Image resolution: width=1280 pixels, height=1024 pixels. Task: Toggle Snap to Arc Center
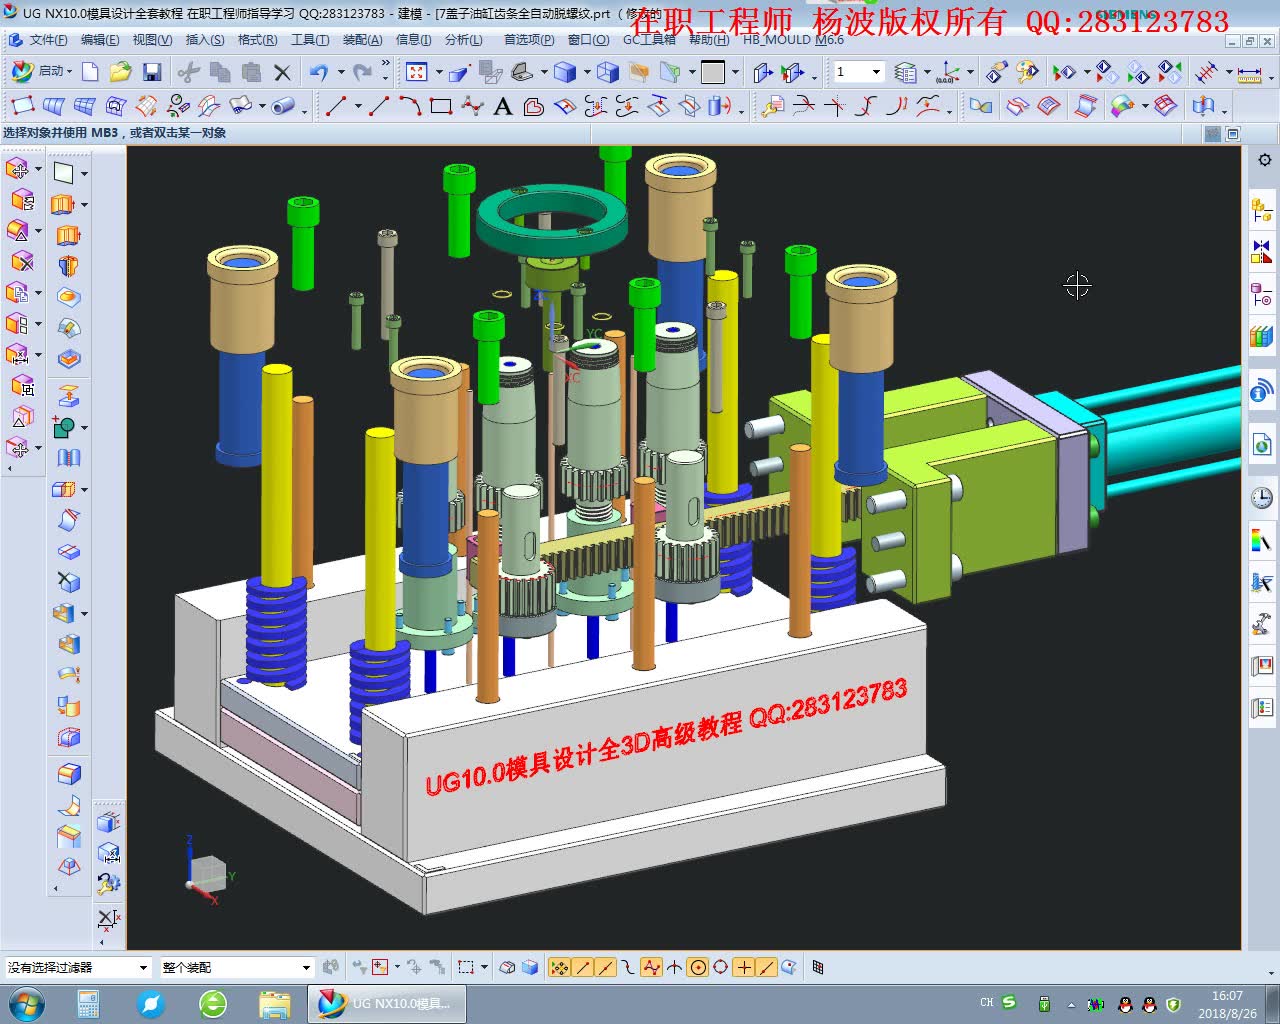(x=698, y=967)
